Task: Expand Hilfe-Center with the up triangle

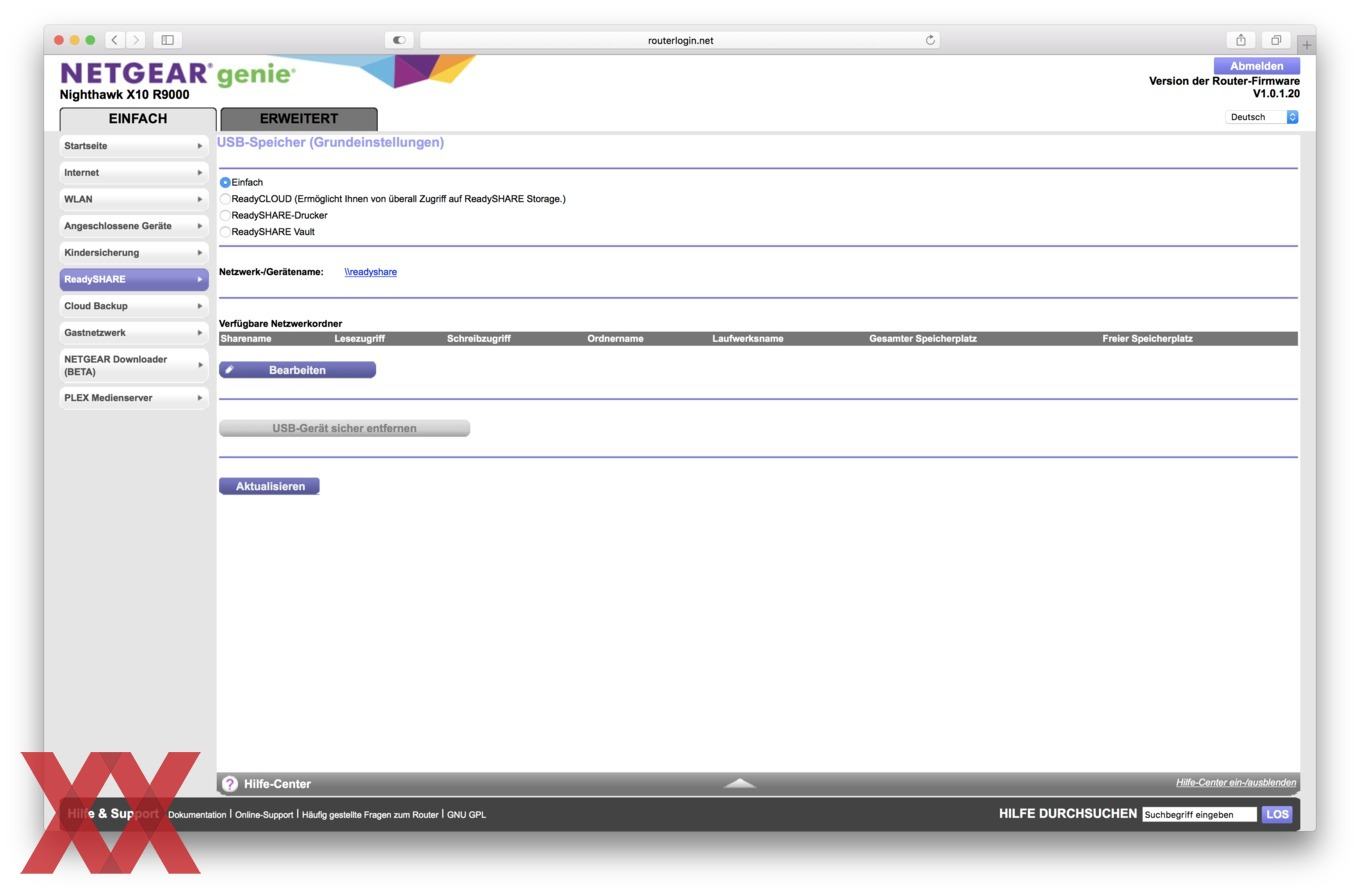Action: click(740, 783)
